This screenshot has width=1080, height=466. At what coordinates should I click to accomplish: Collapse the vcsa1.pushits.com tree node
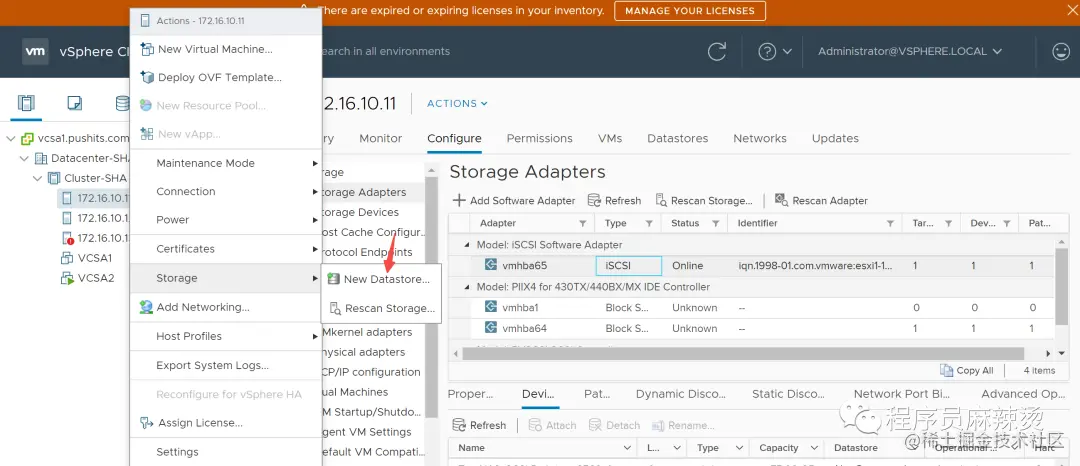tap(10, 138)
